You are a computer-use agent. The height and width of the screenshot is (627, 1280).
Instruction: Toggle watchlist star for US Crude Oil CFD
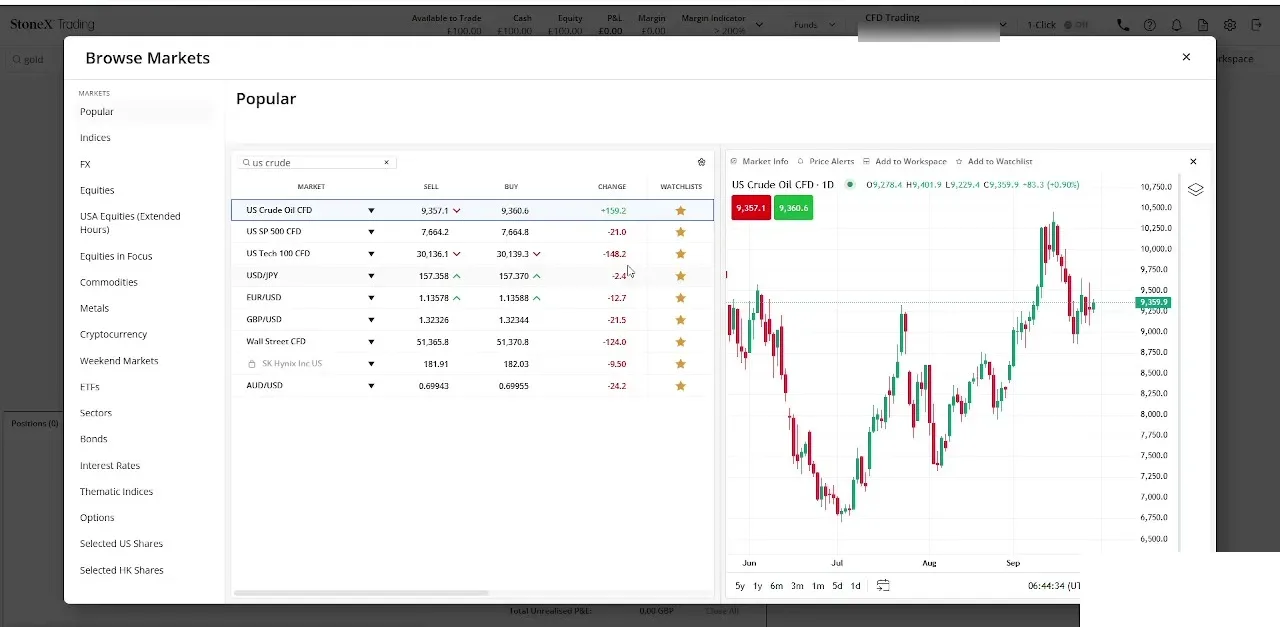click(x=681, y=211)
